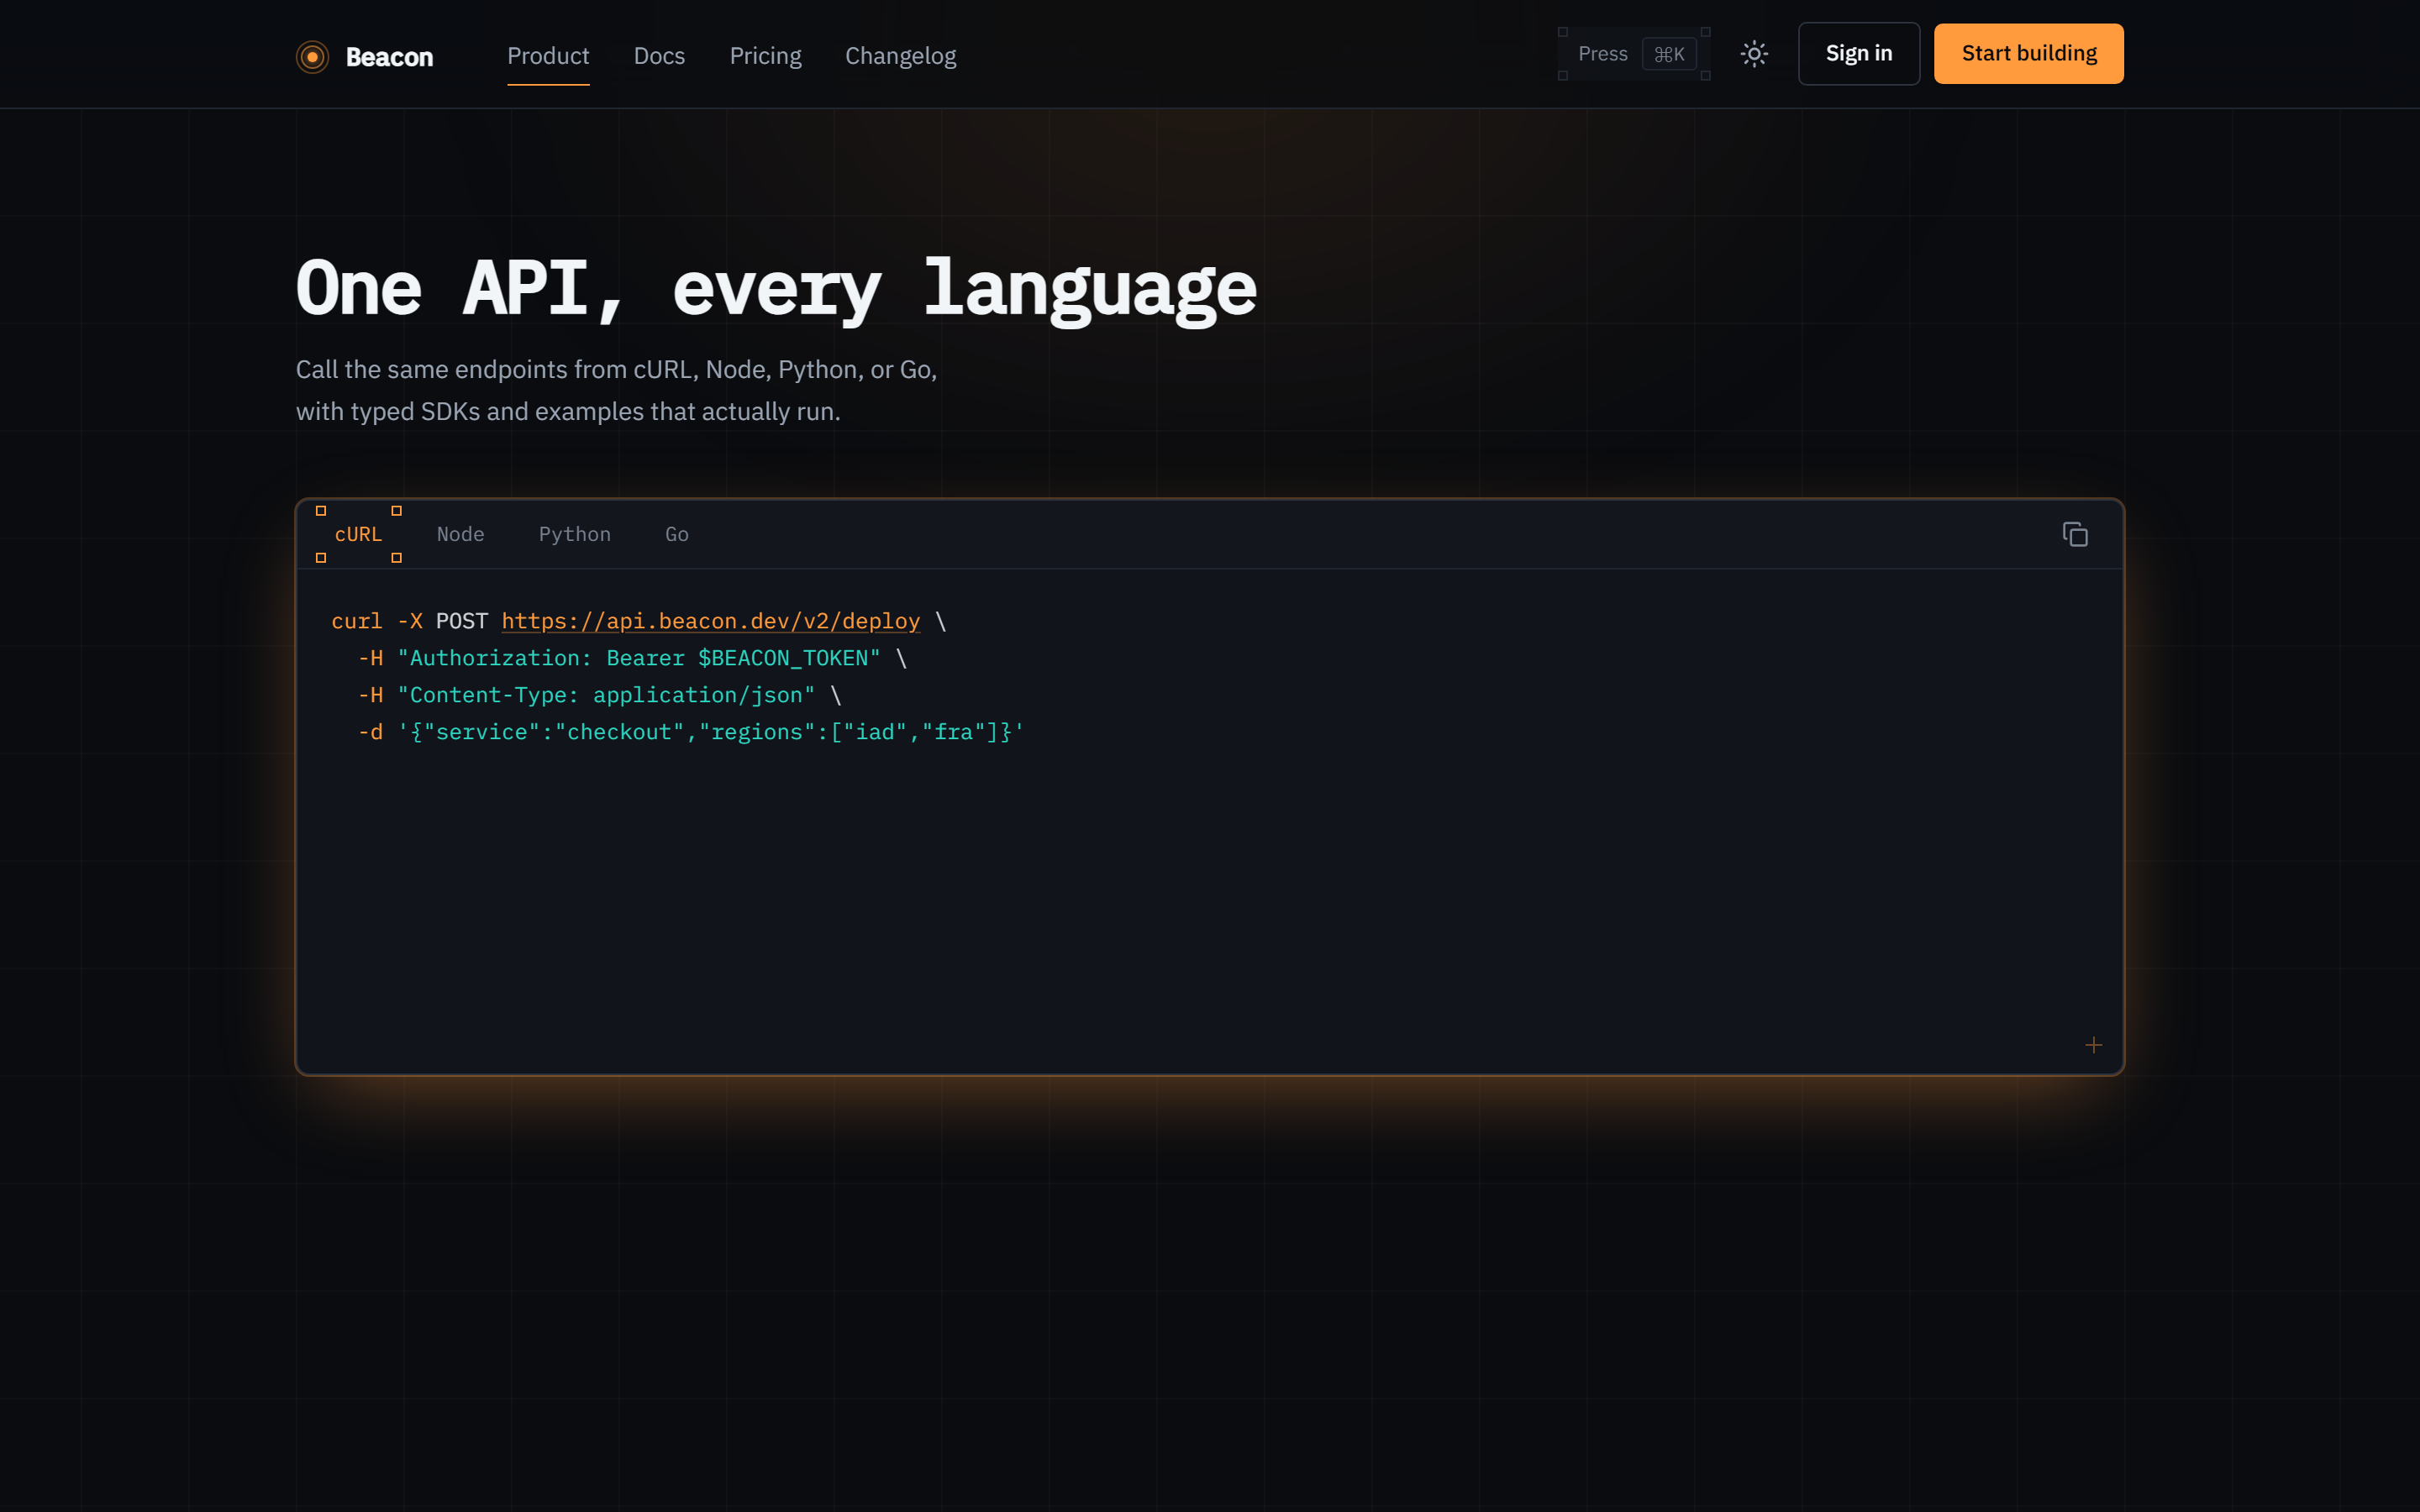Image resolution: width=2420 pixels, height=1512 pixels.
Task: View the Changelog nav link
Action: [900, 56]
